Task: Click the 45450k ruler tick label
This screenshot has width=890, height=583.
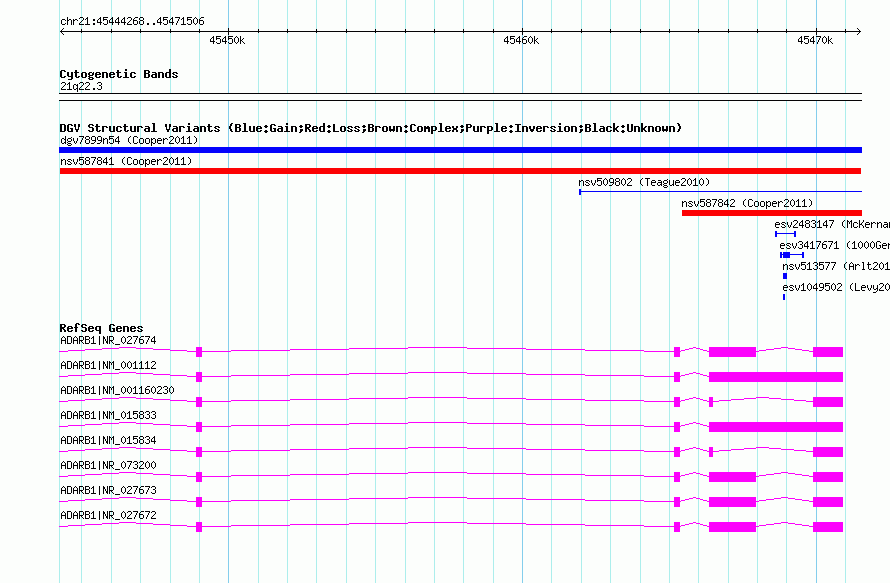Action: [x=227, y=40]
